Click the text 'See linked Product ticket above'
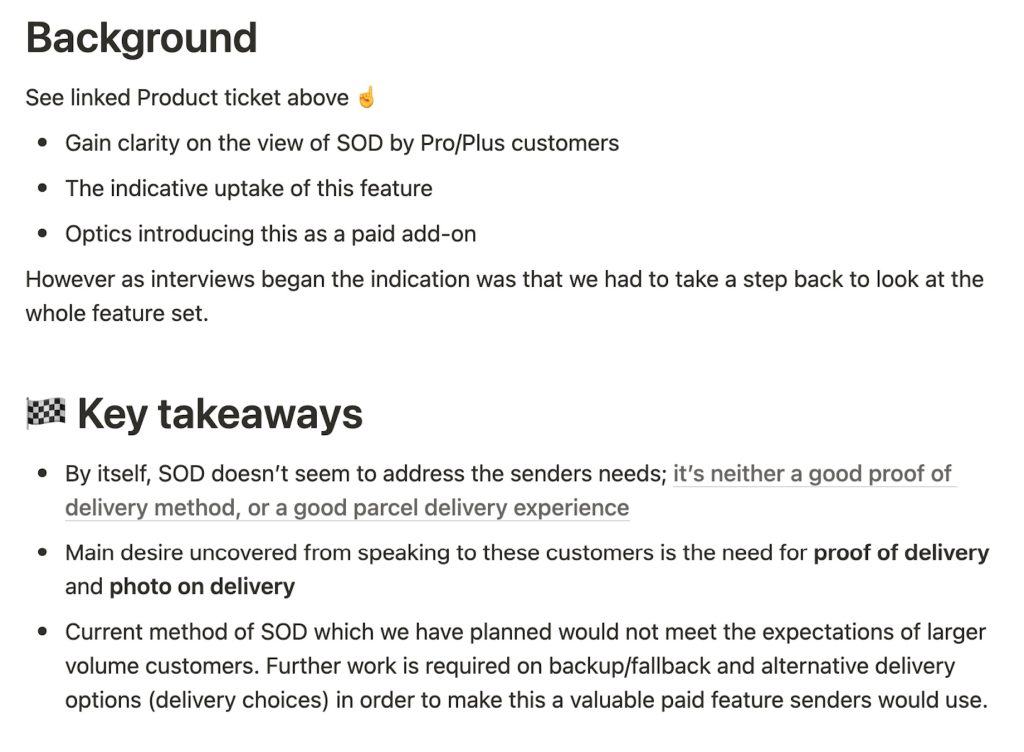 click(x=187, y=97)
